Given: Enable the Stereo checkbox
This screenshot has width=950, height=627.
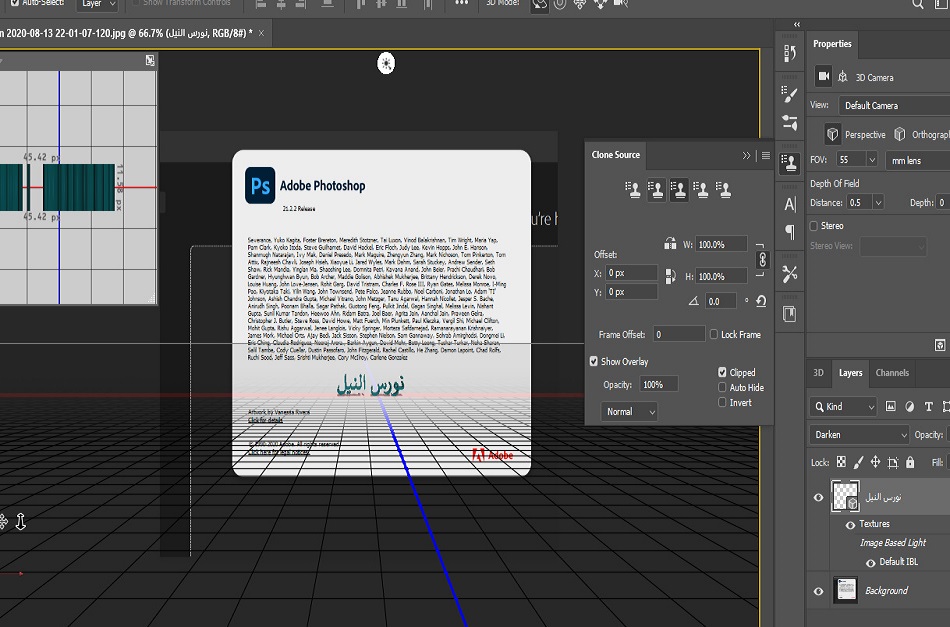Looking at the screenshot, I should [813, 226].
